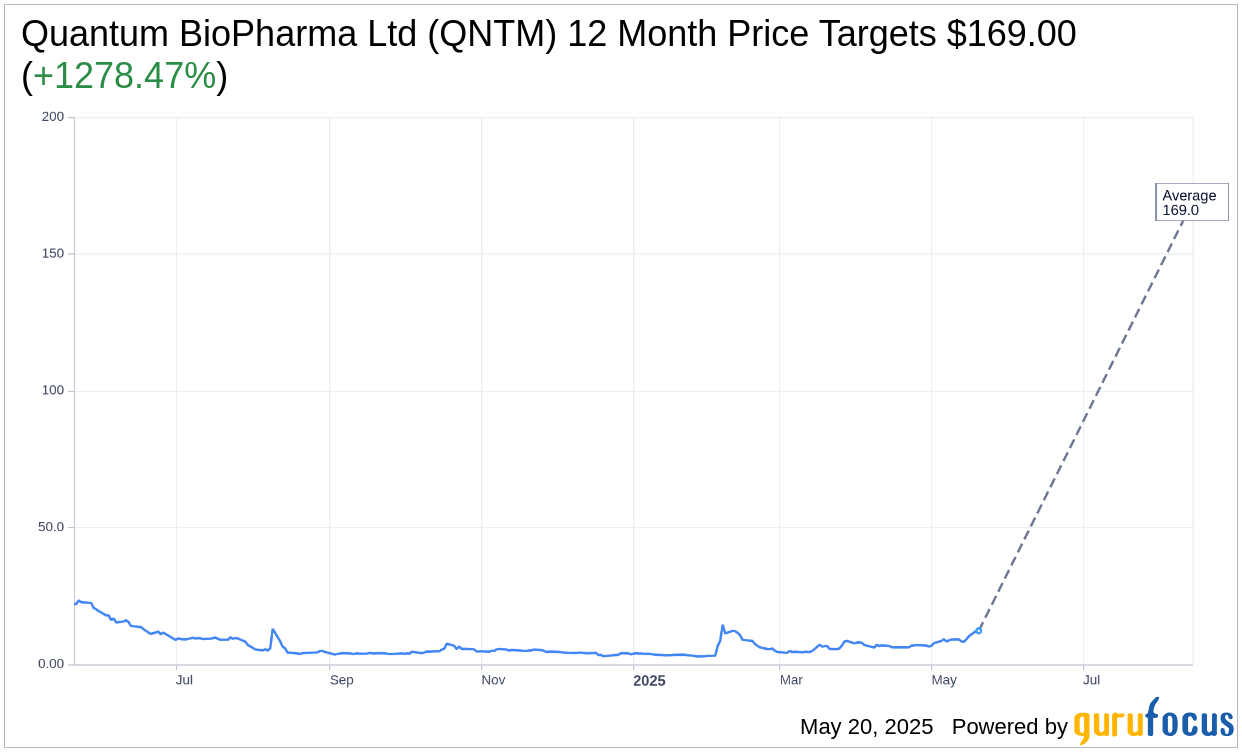Click the Average 169.0 label box
This screenshot has width=1242, height=752.
pyautogui.click(x=1192, y=202)
